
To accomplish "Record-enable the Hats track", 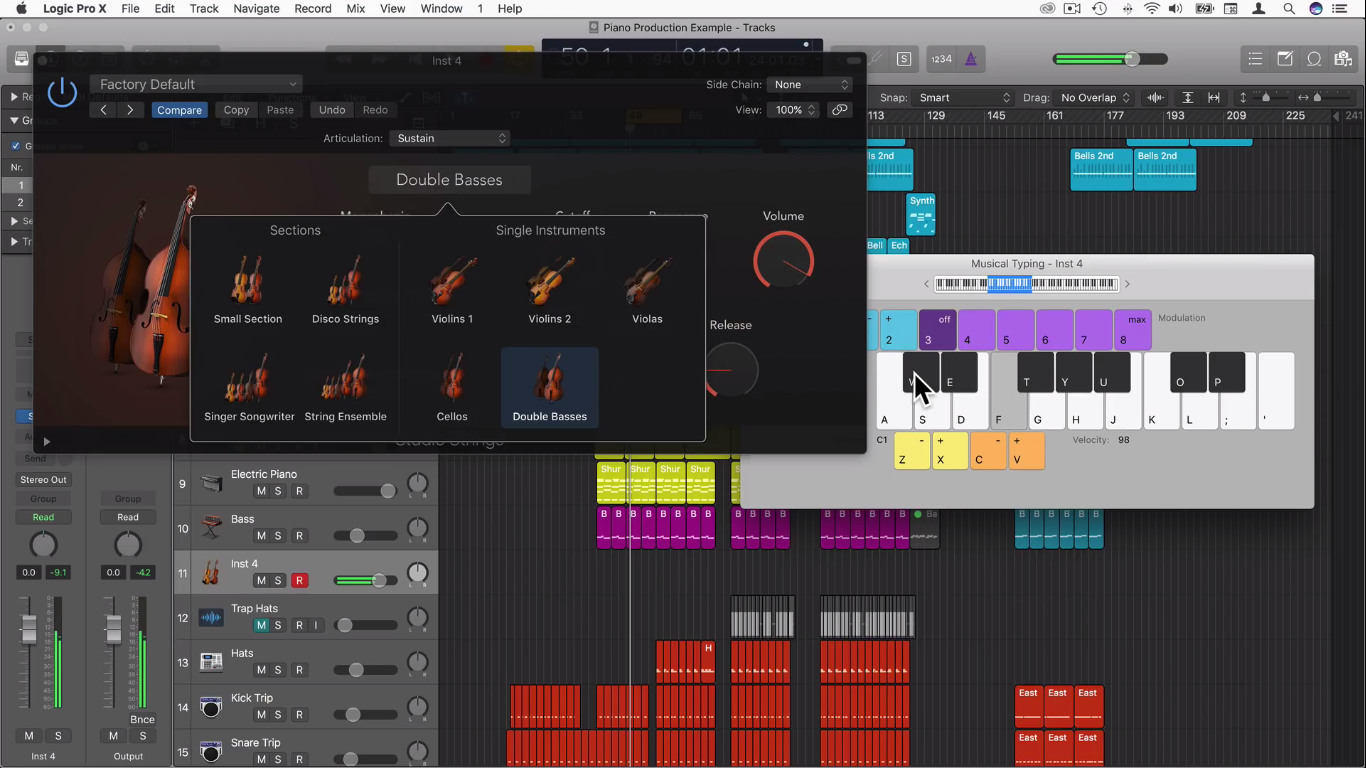I will [299, 670].
